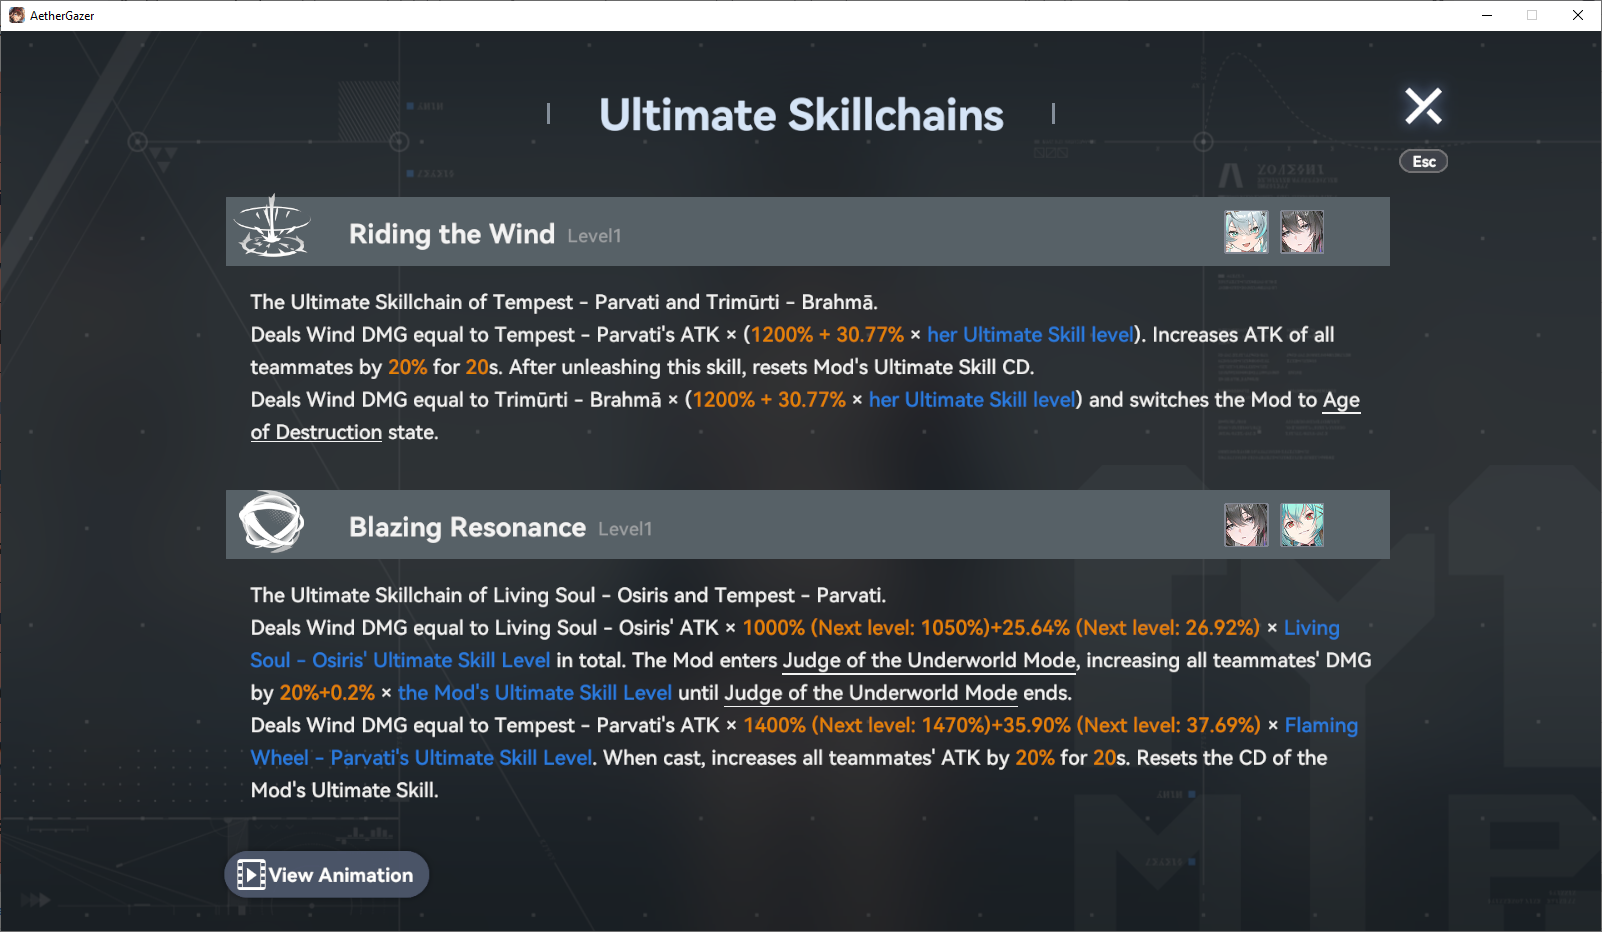
Task: Select the Riding the Wind skill icon
Action: click(x=272, y=227)
